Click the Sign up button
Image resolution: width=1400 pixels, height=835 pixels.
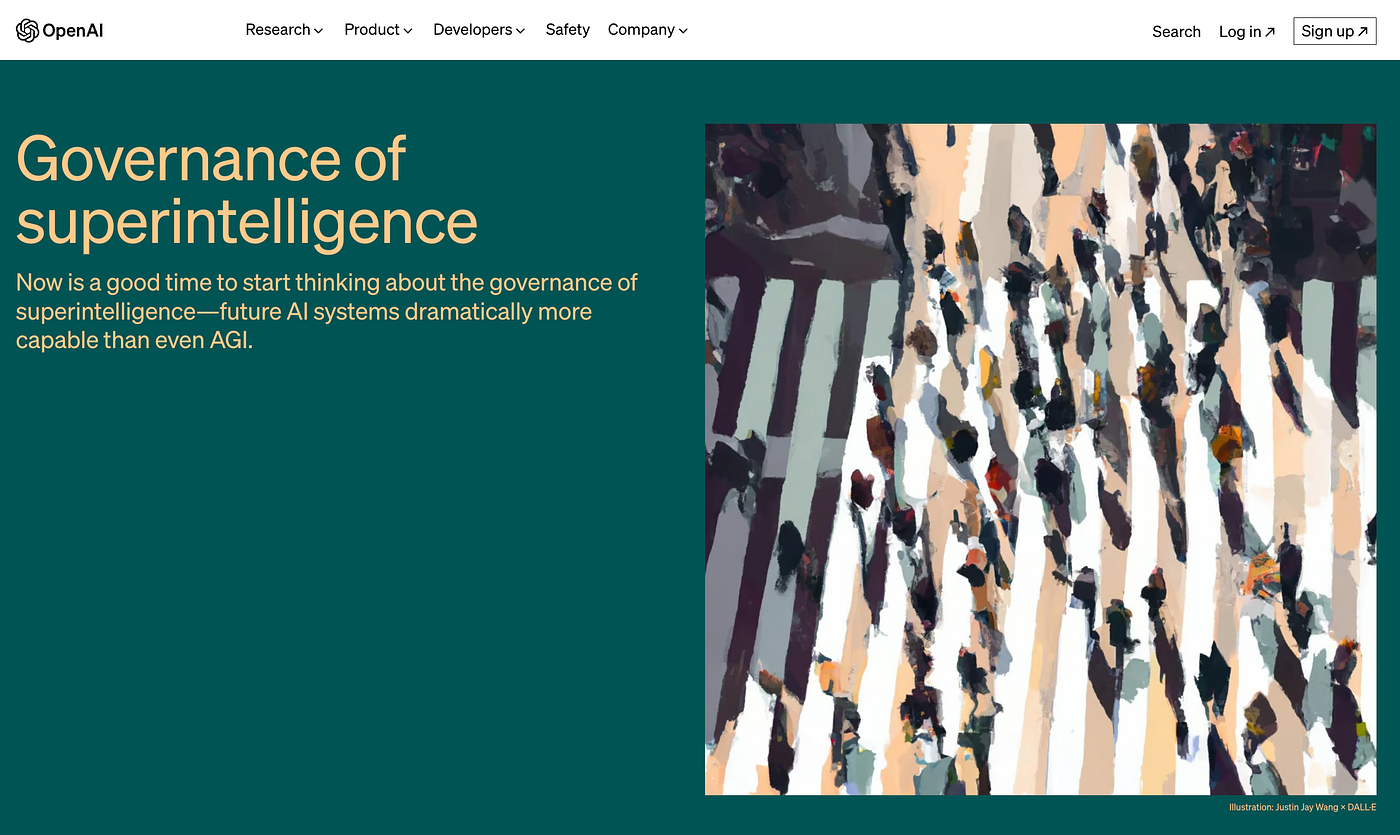pos(1334,31)
